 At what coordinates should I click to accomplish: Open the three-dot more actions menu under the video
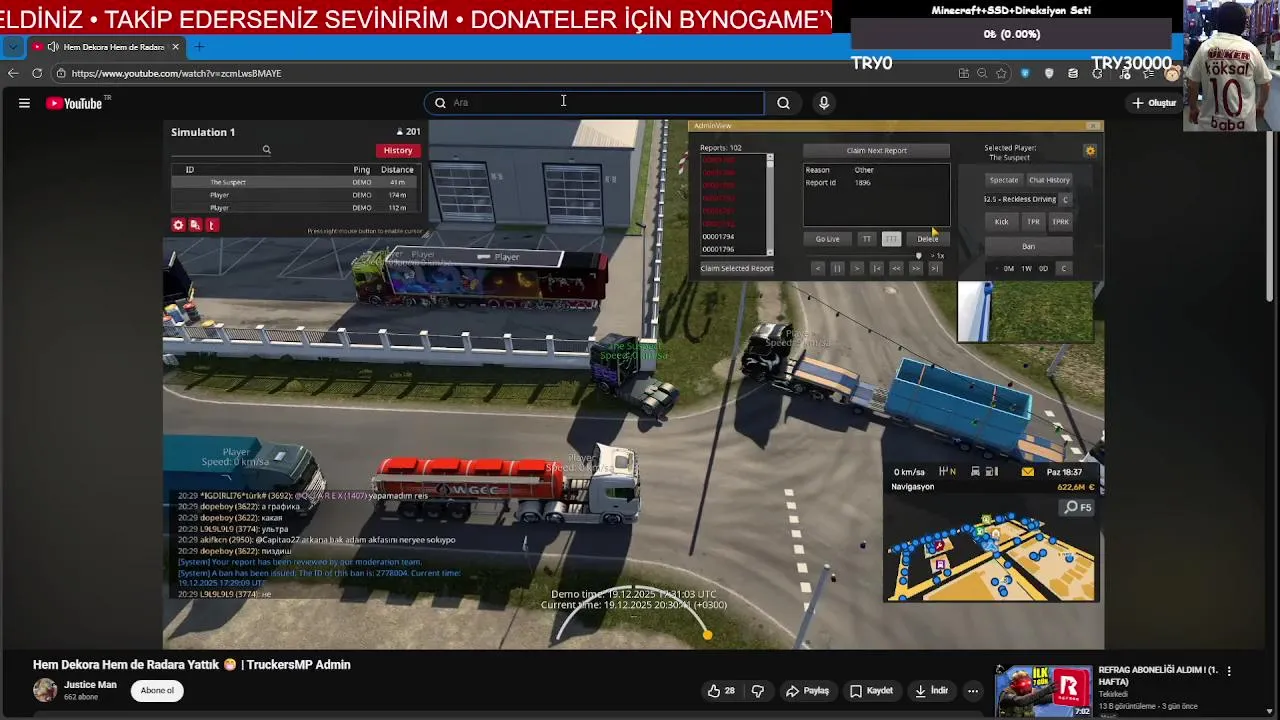click(972, 690)
